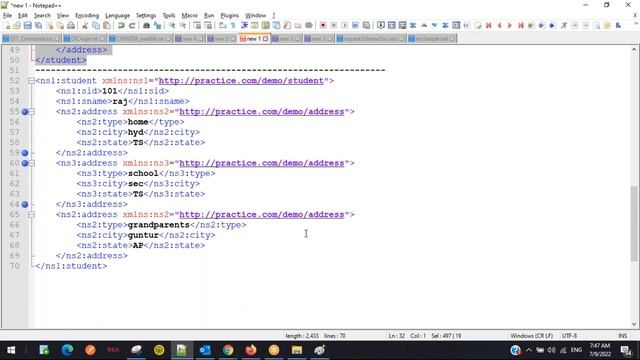Click the Ln : 32 status text

click(x=397, y=336)
